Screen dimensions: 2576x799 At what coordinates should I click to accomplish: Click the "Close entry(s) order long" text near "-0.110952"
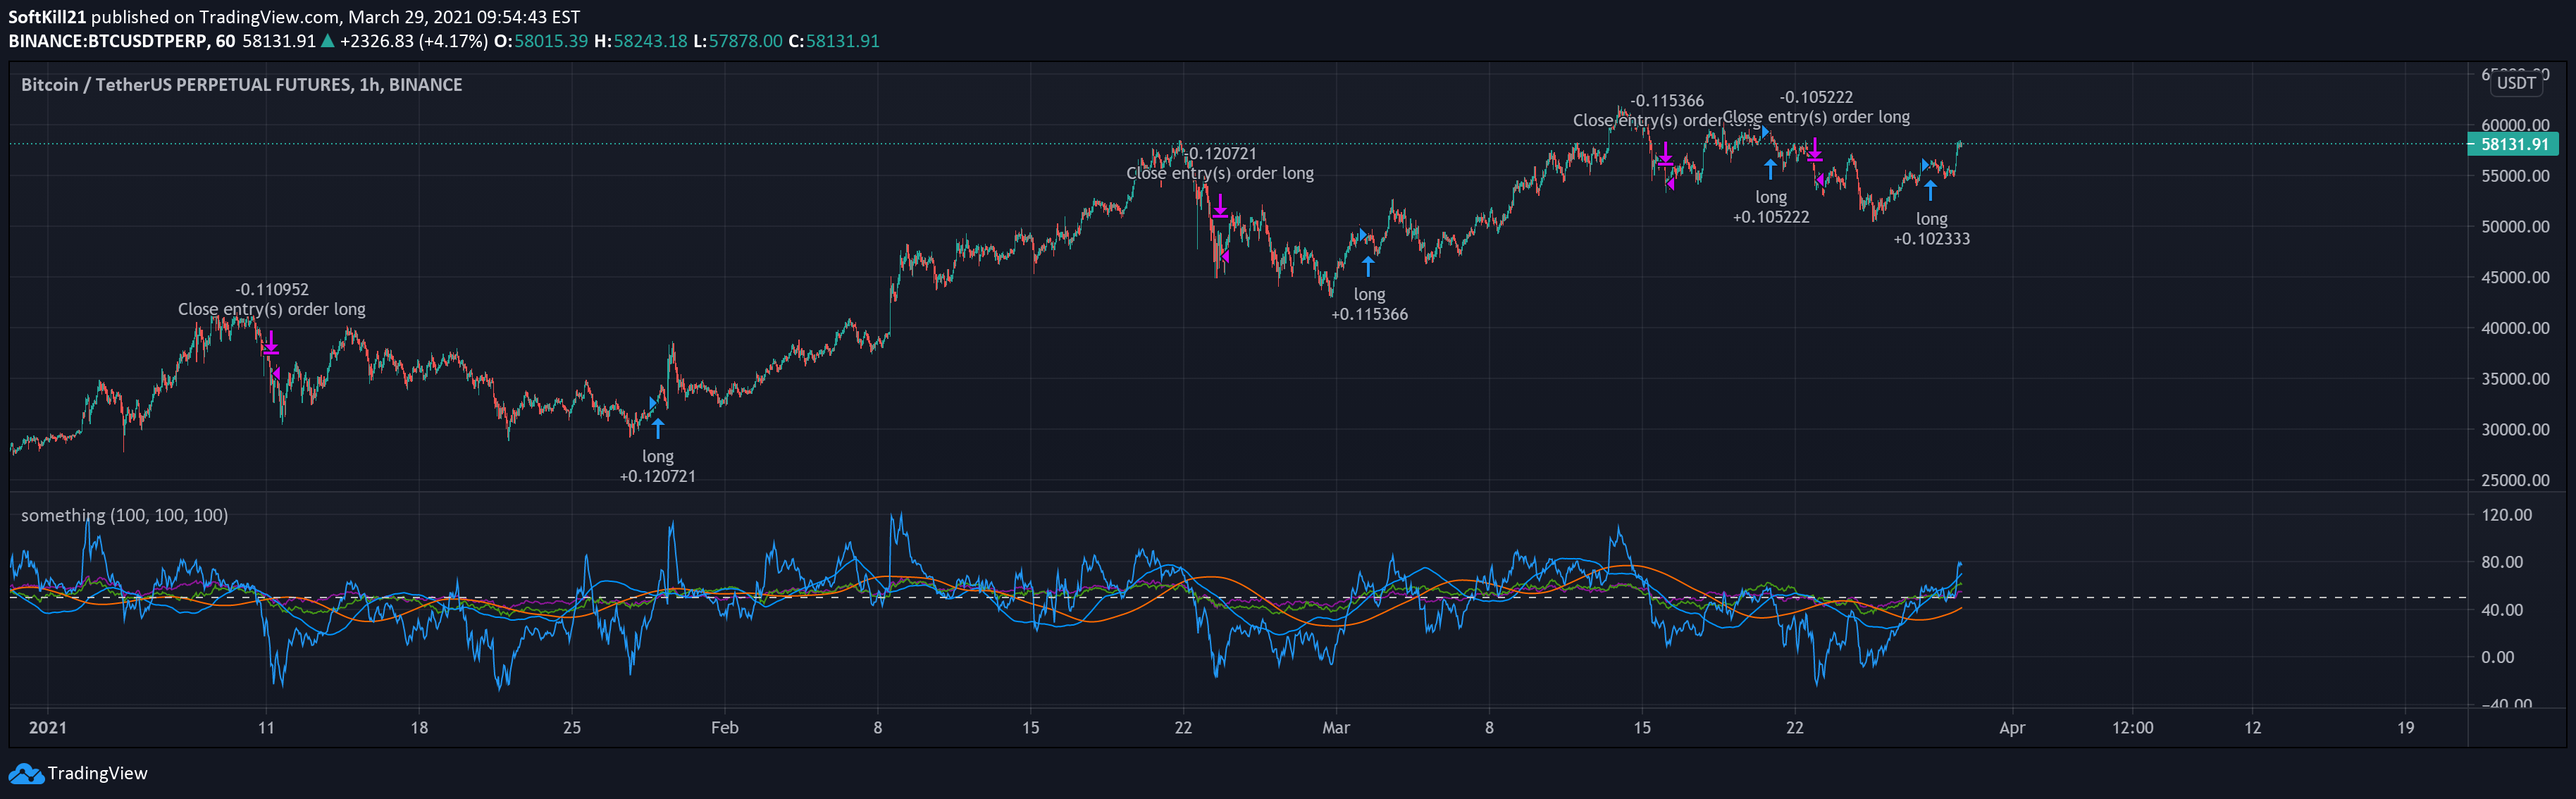[272, 309]
